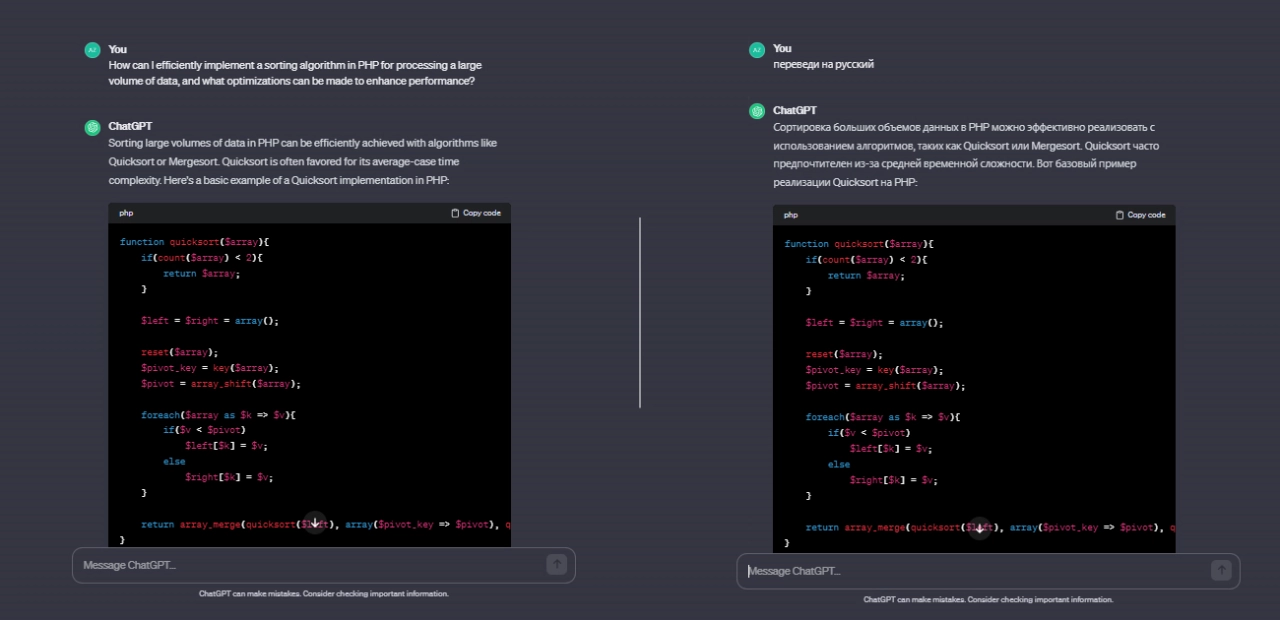Click the user avatar in the left chat
Image resolution: width=1280 pixels, height=620 pixels.
pyautogui.click(x=92, y=49)
